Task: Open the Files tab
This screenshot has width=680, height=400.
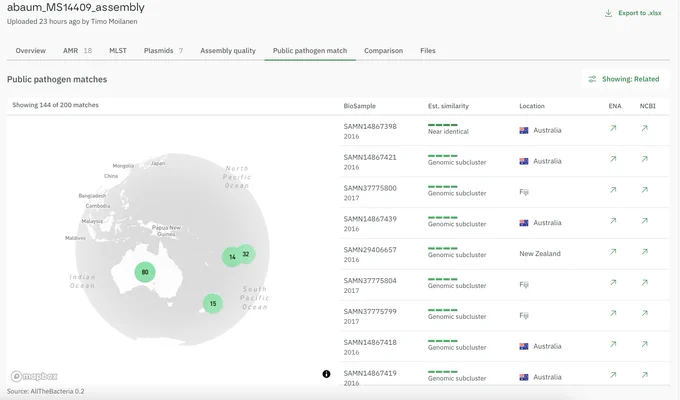Action: click(x=428, y=51)
